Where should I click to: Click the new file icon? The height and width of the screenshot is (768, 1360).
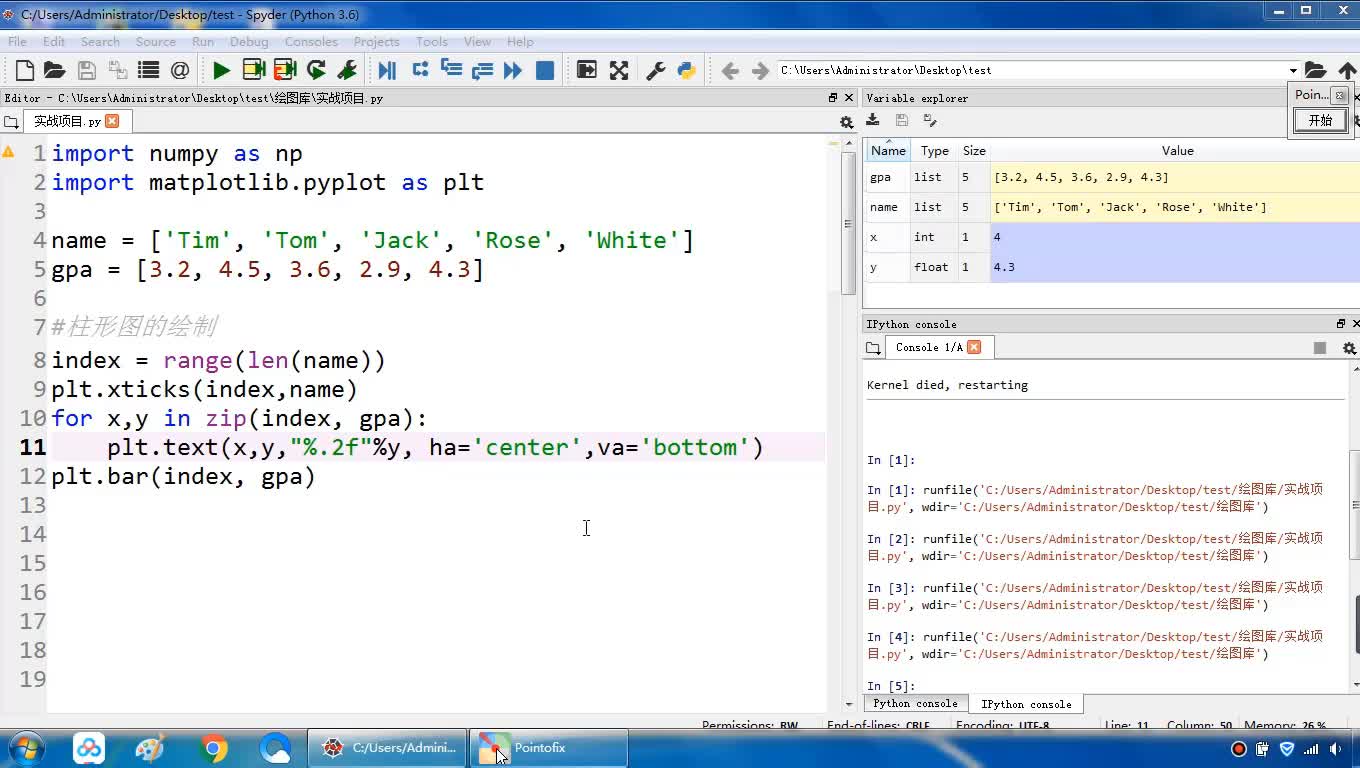[25, 70]
